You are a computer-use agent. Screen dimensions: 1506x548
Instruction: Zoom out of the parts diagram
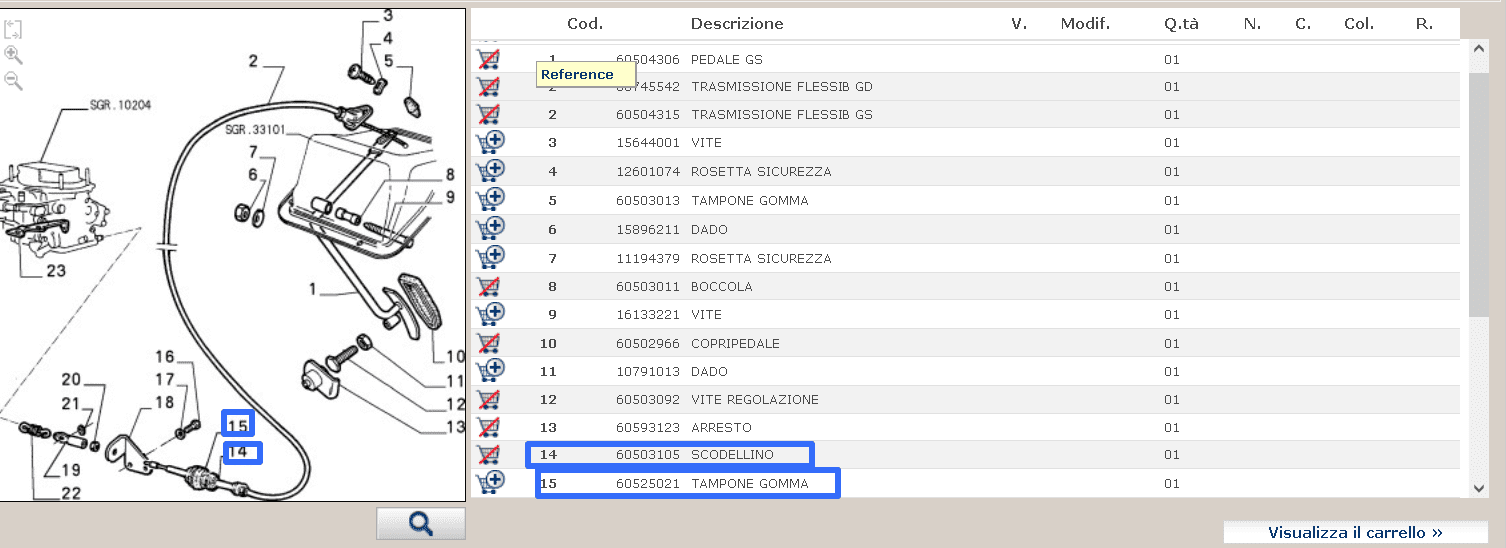[x=13, y=81]
